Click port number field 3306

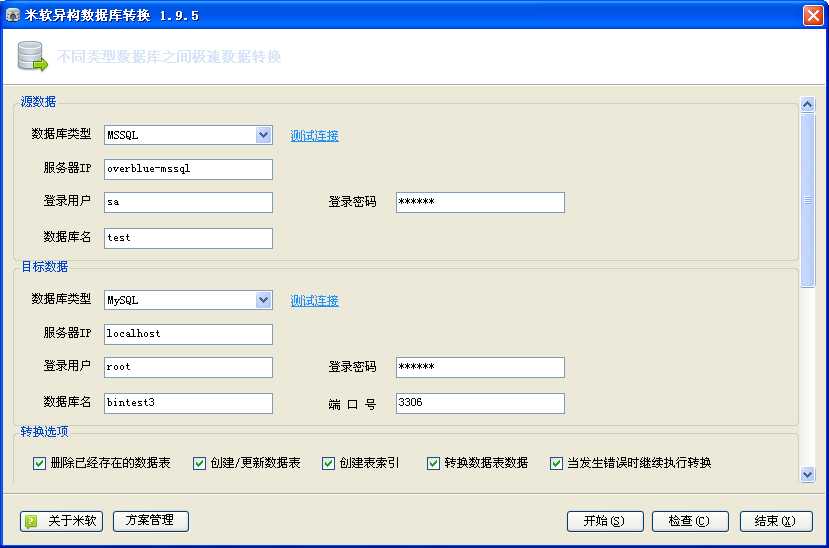click(480, 403)
